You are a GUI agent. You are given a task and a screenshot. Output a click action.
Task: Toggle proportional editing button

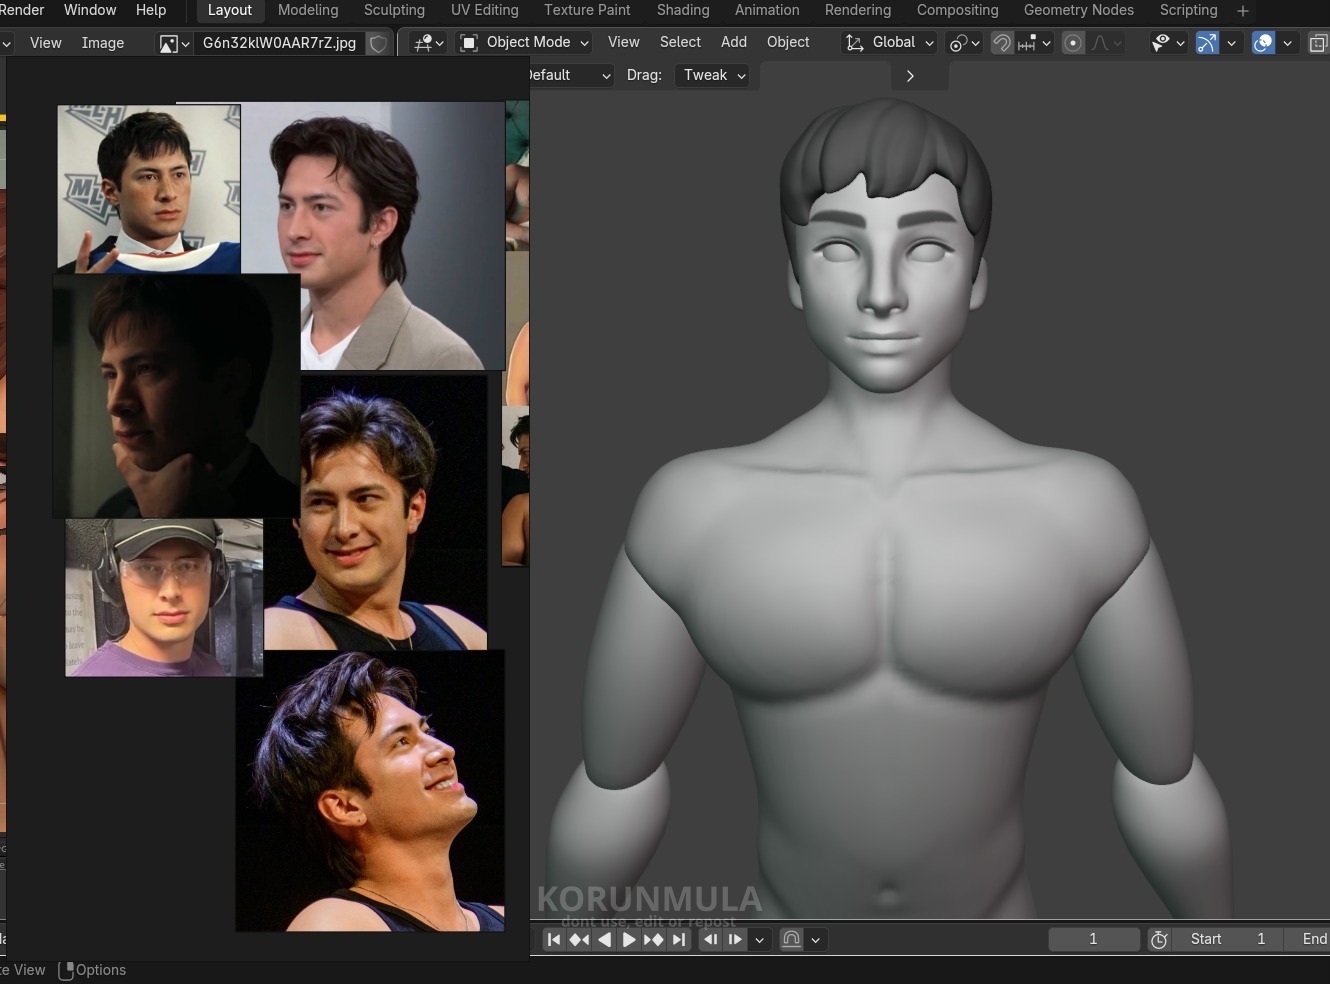(x=1073, y=43)
